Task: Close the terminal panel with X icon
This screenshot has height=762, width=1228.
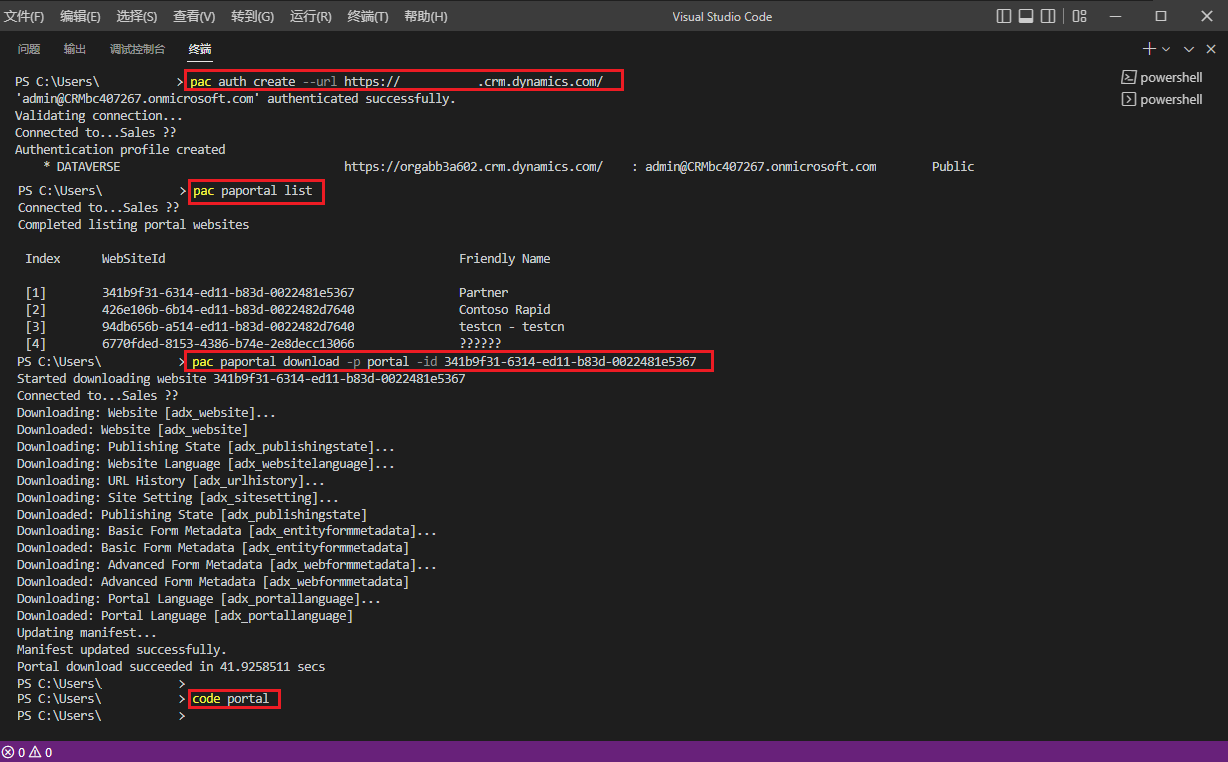Action: [1211, 49]
